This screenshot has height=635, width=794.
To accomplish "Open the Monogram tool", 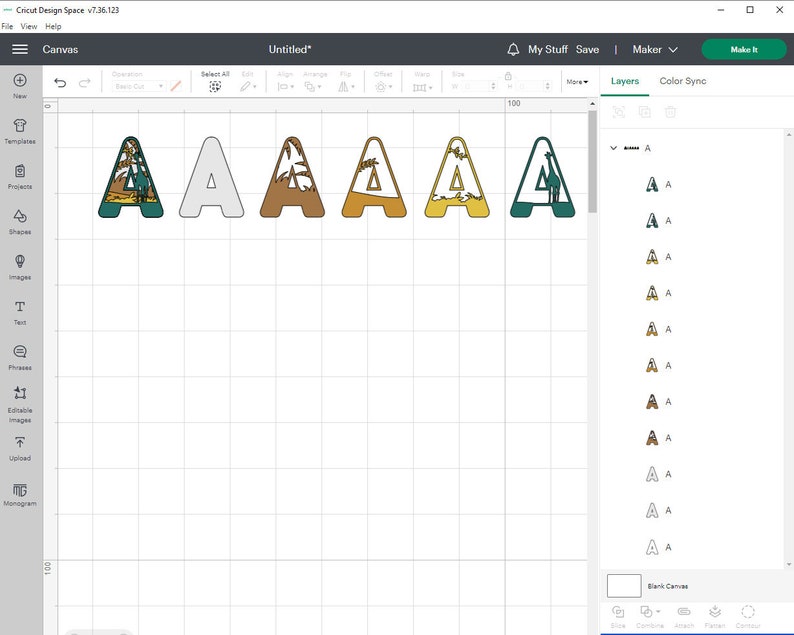I will 20,494.
